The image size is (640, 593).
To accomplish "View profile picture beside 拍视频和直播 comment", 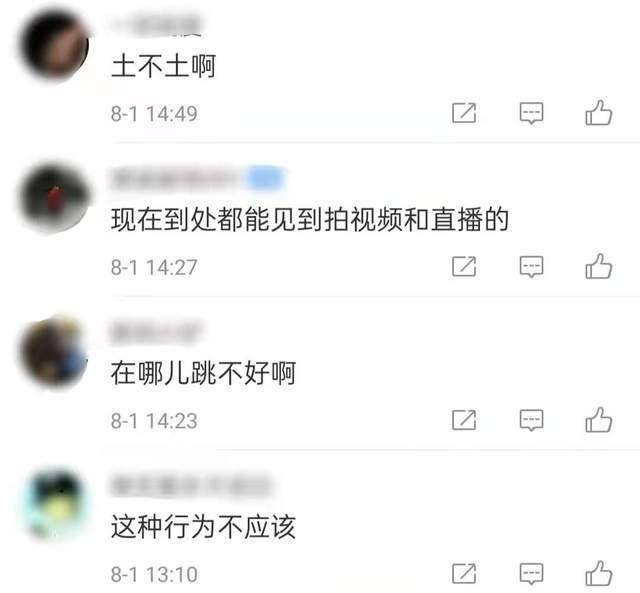I will click(x=54, y=198).
